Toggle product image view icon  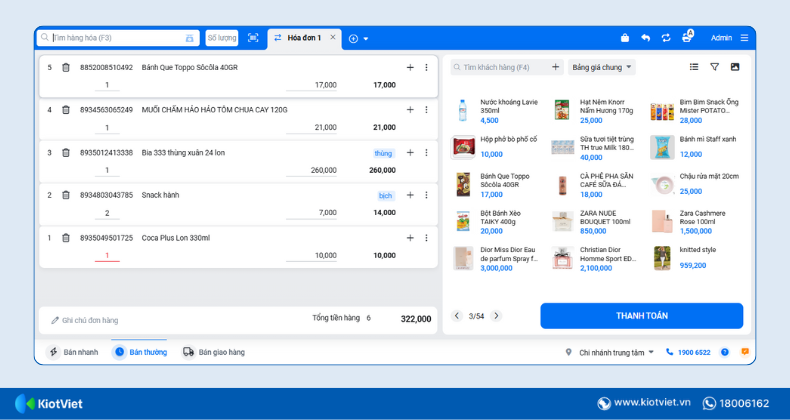point(735,67)
